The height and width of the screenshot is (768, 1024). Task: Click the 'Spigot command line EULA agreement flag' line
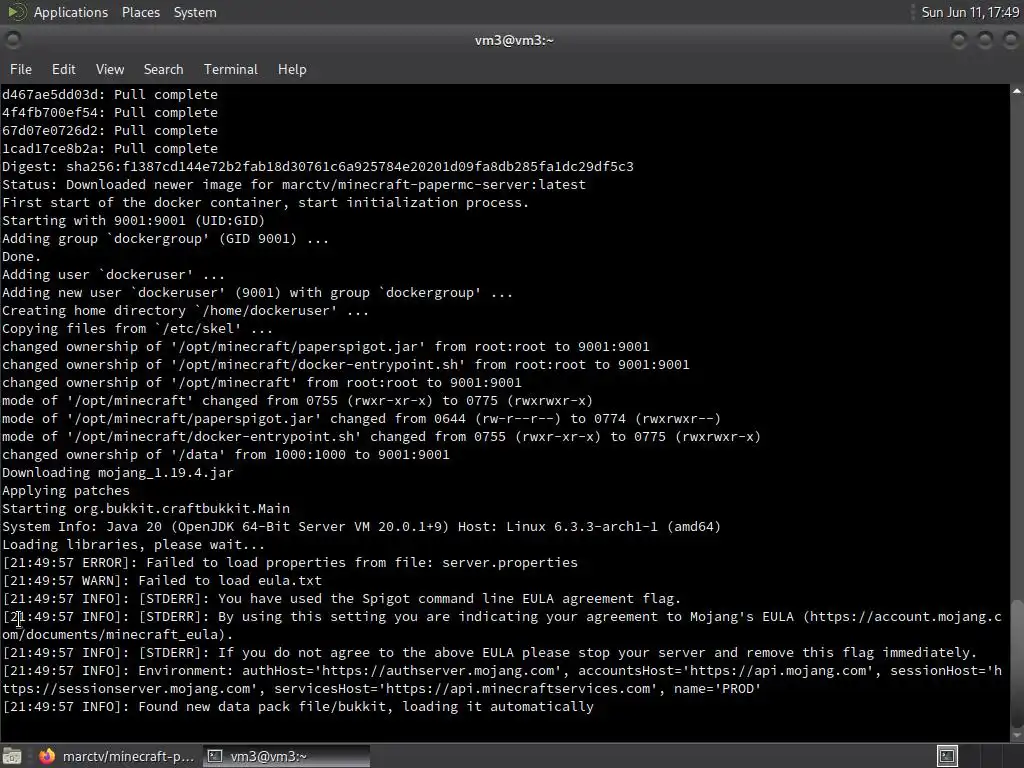[342, 598]
